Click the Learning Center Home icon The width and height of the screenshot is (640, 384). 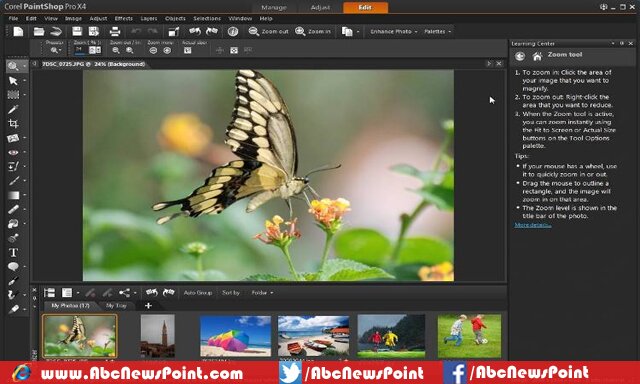[x=537, y=56]
